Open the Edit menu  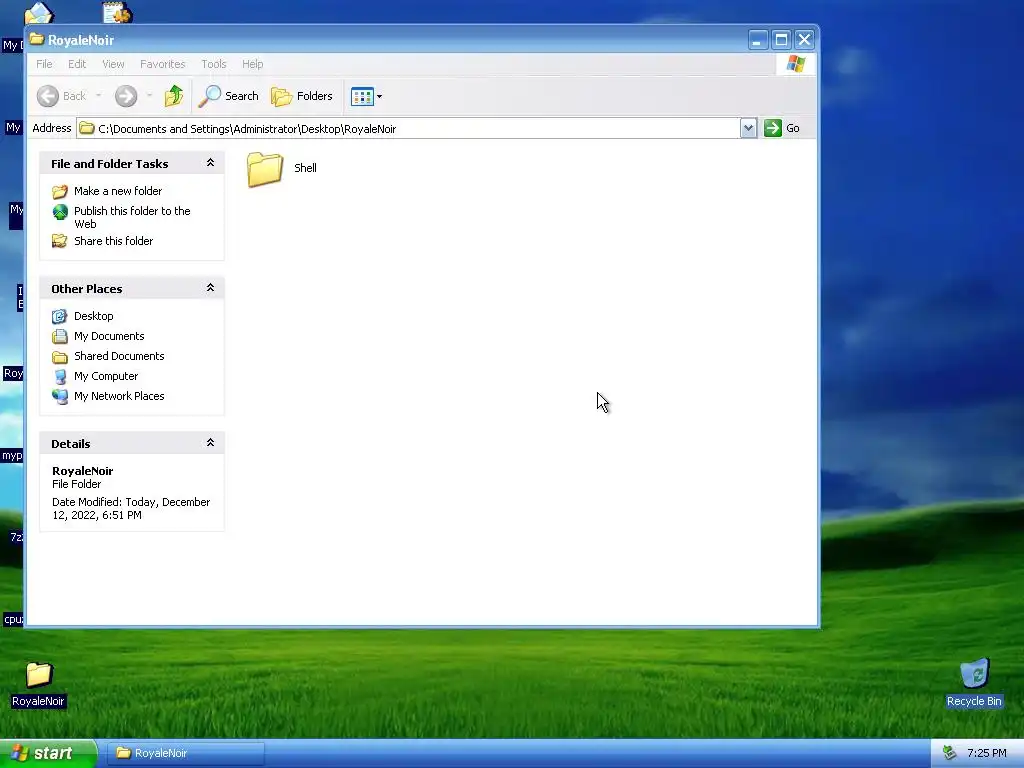point(77,64)
